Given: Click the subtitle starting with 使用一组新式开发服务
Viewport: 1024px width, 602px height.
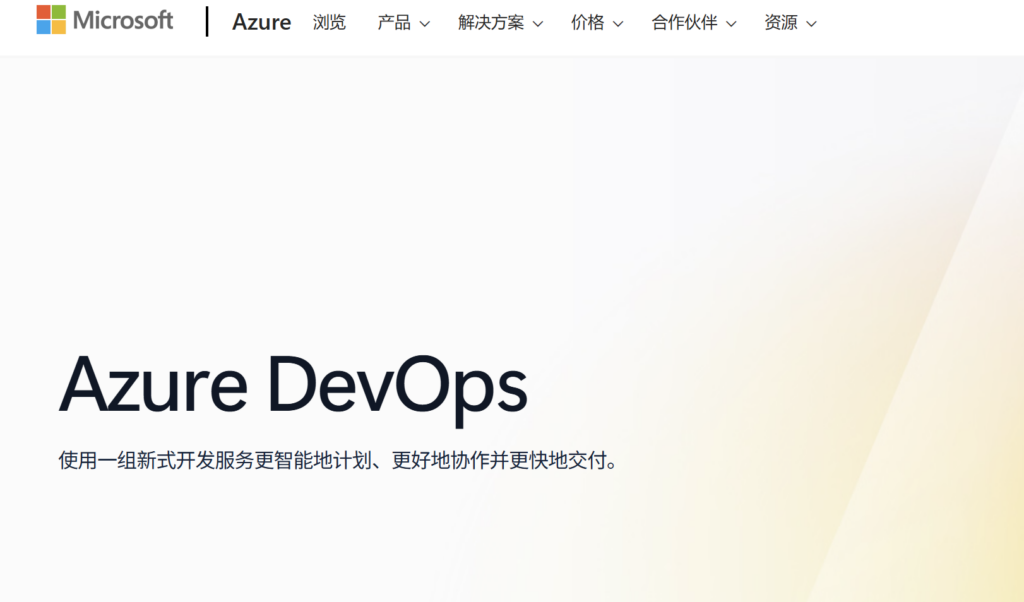Looking at the screenshot, I should 338,460.
